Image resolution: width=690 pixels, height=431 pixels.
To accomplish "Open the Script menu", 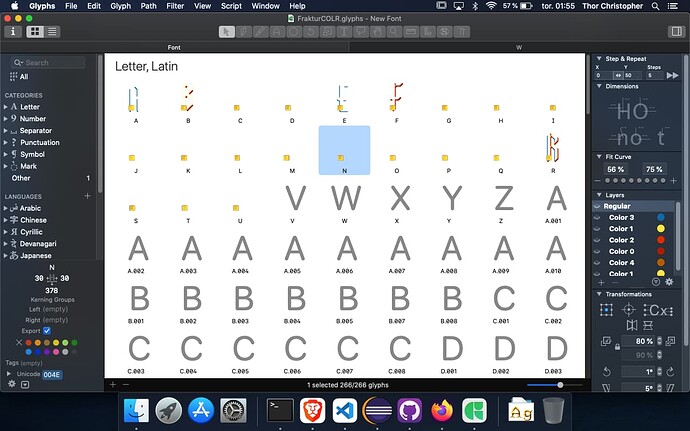I will (231, 6).
